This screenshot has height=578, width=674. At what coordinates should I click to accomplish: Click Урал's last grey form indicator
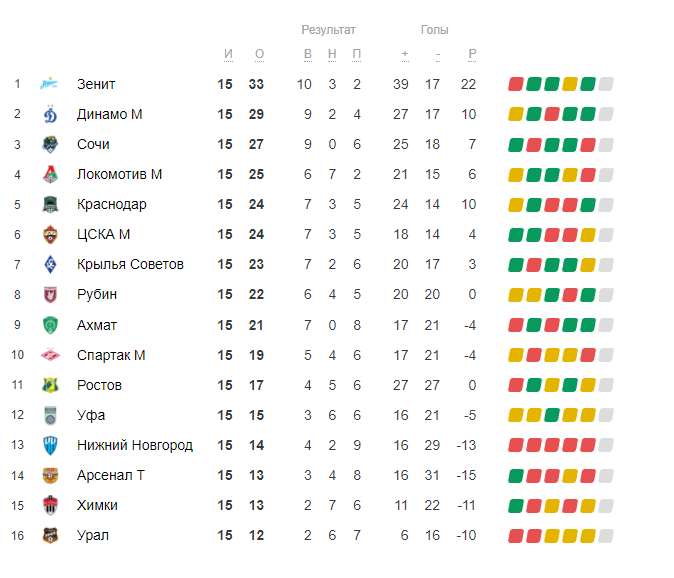pyautogui.click(x=605, y=535)
